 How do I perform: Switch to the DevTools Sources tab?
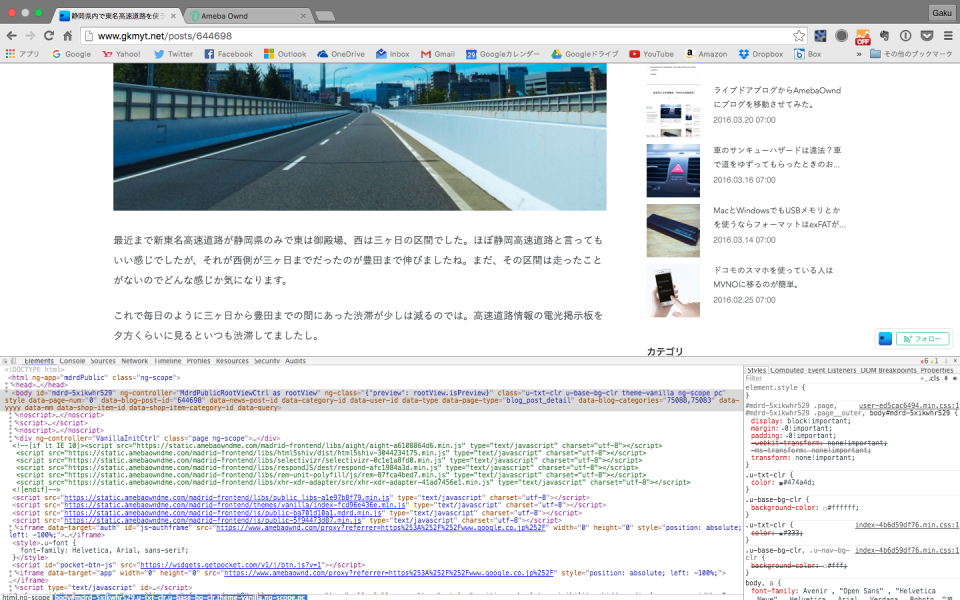coord(103,361)
